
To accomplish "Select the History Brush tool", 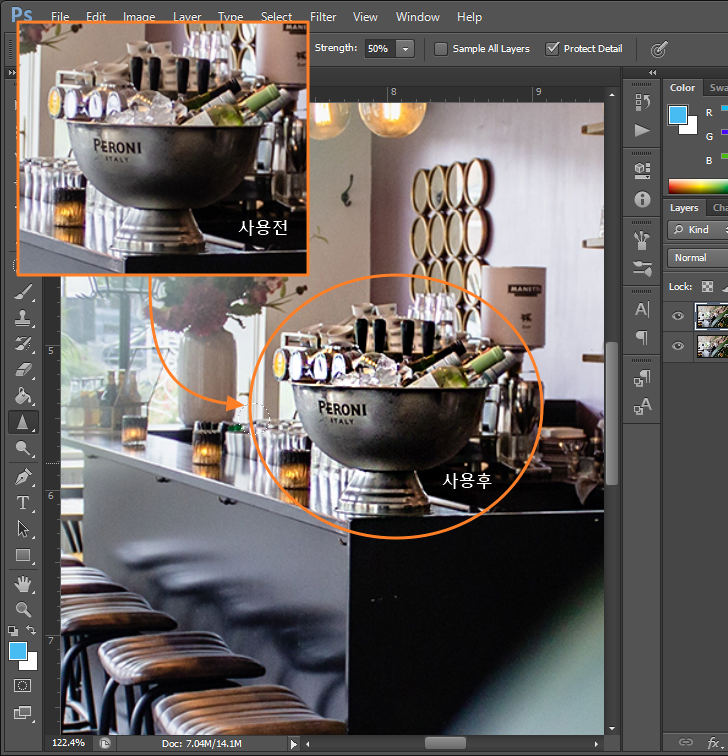I will click(23, 343).
